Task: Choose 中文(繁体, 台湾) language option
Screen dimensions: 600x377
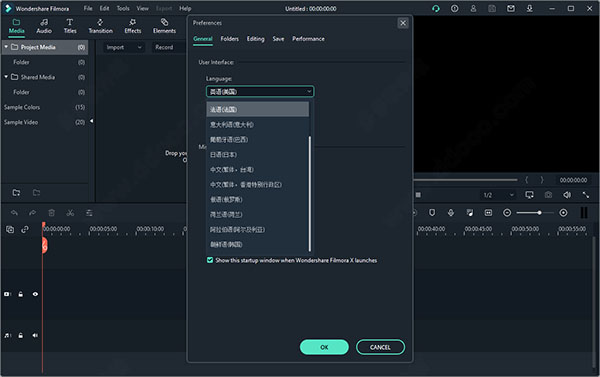Action: (258, 170)
